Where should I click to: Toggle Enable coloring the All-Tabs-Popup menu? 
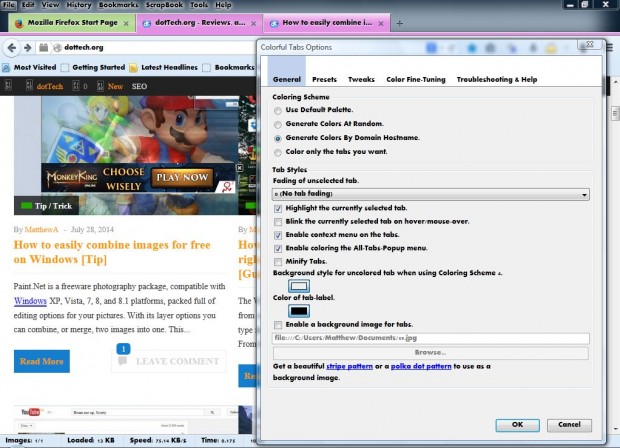click(278, 249)
